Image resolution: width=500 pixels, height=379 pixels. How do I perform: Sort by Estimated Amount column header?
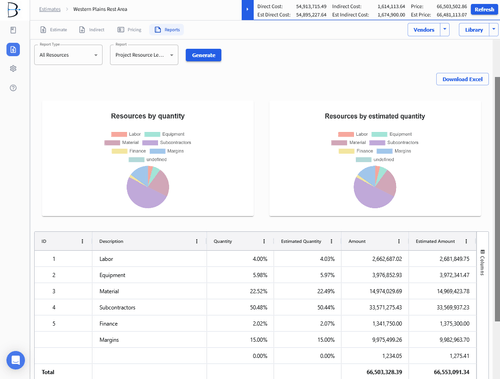[x=435, y=241]
